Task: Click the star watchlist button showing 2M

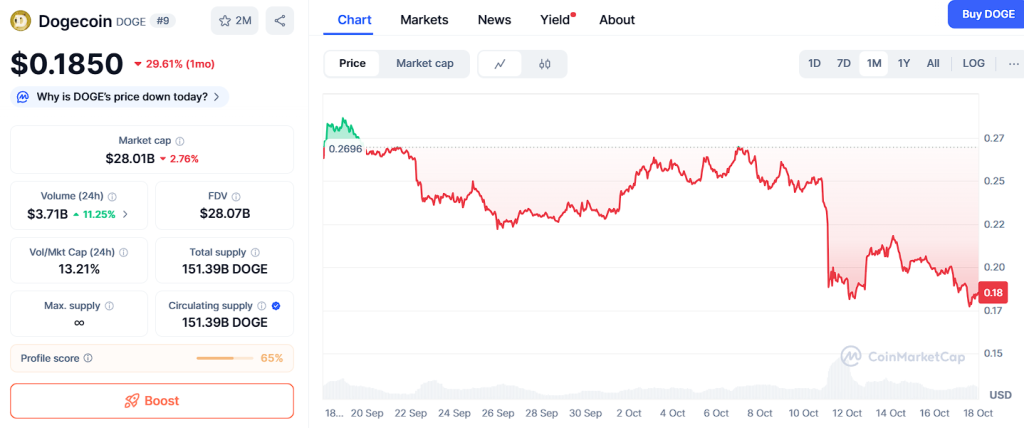Action: [x=235, y=20]
